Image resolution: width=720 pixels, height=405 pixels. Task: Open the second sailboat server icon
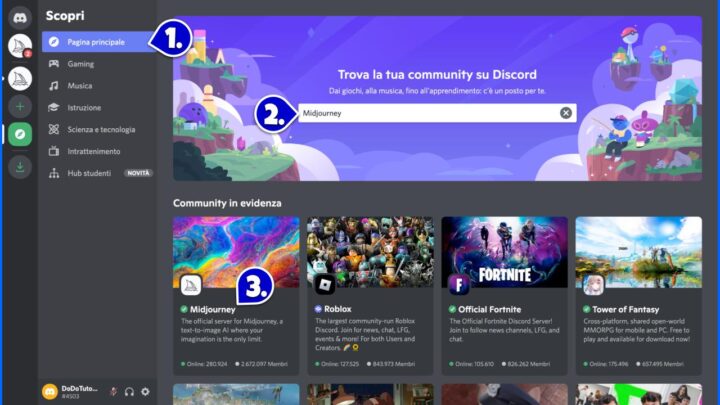pos(20,79)
